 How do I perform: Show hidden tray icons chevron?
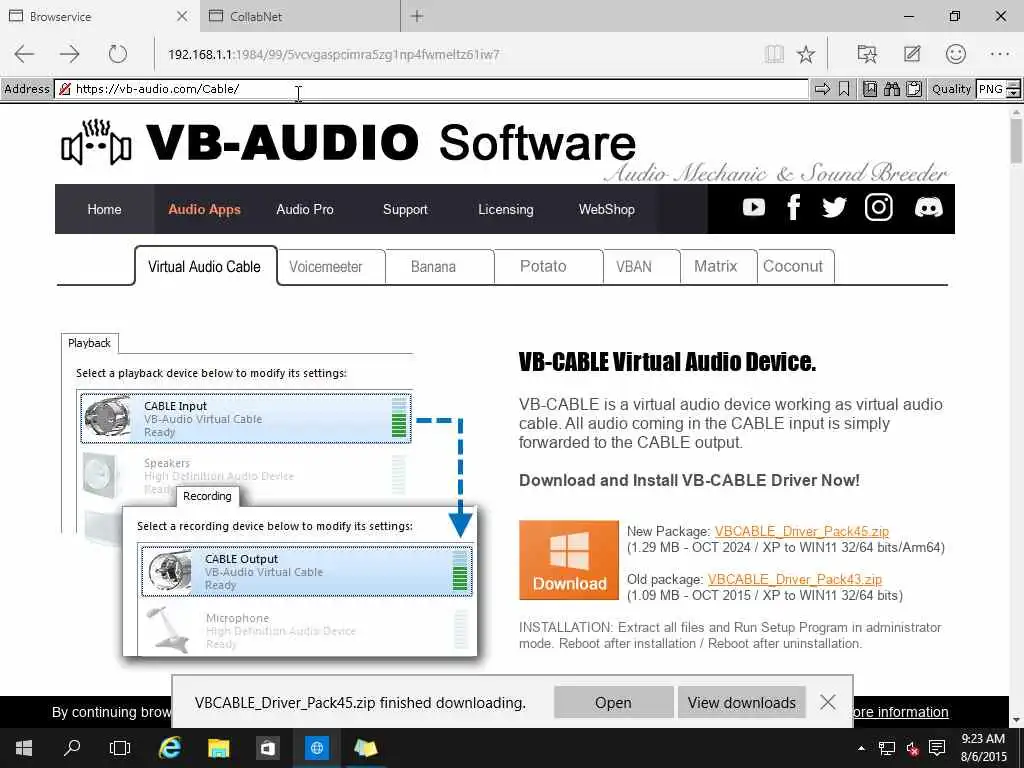[x=861, y=748]
